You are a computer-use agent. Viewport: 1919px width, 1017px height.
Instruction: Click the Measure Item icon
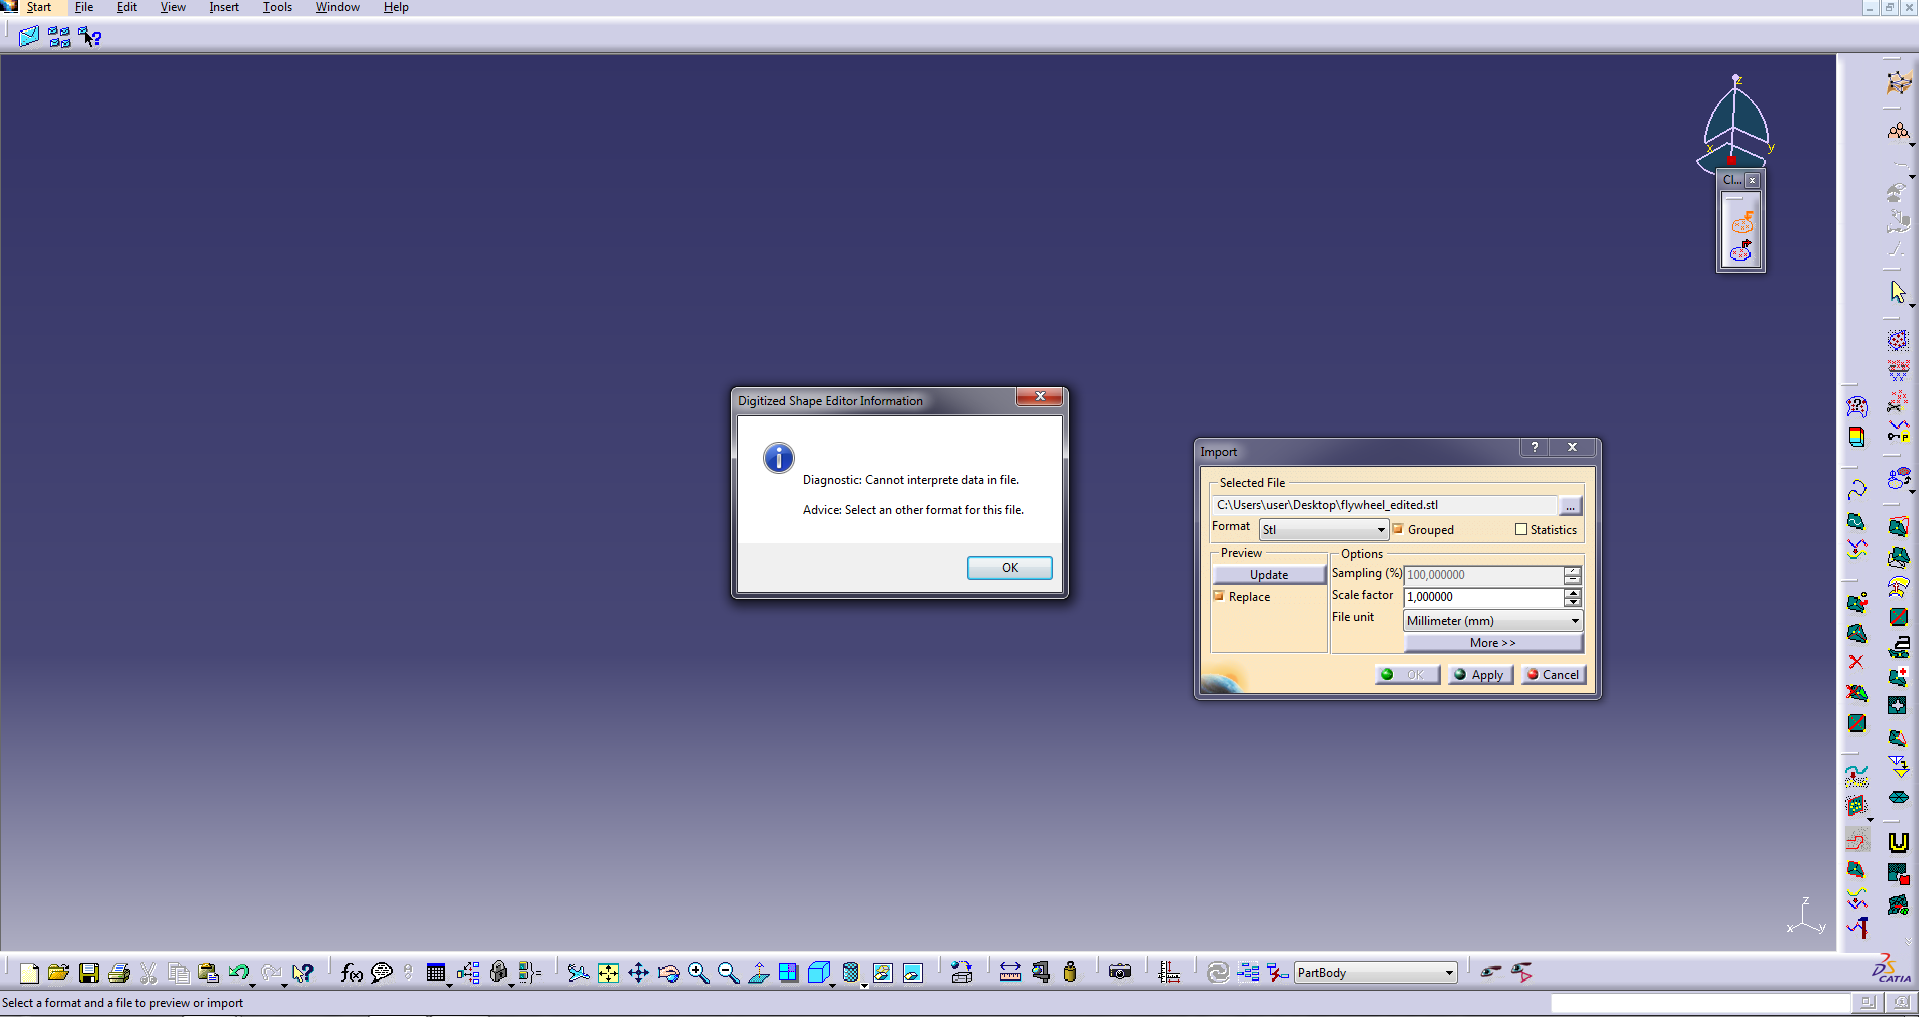[1041, 973]
